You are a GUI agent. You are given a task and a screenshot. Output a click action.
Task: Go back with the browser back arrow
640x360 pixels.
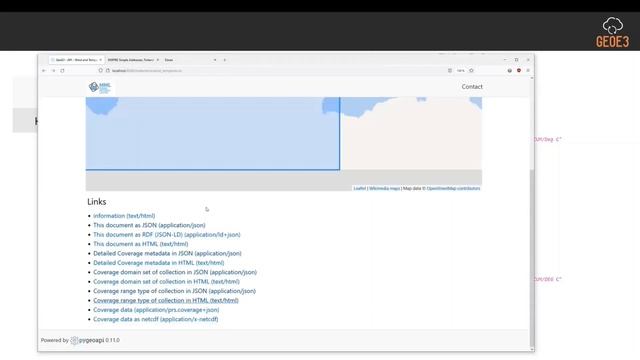(x=44, y=71)
